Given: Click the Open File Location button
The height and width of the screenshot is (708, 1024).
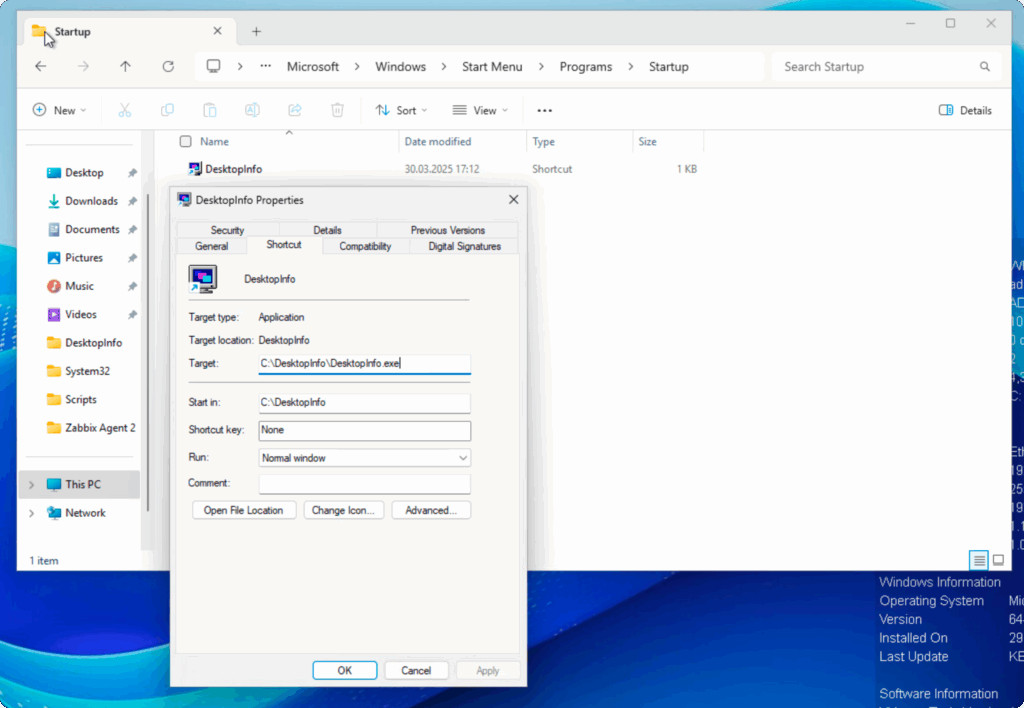Looking at the screenshot, I should click(x=244, y=510).
